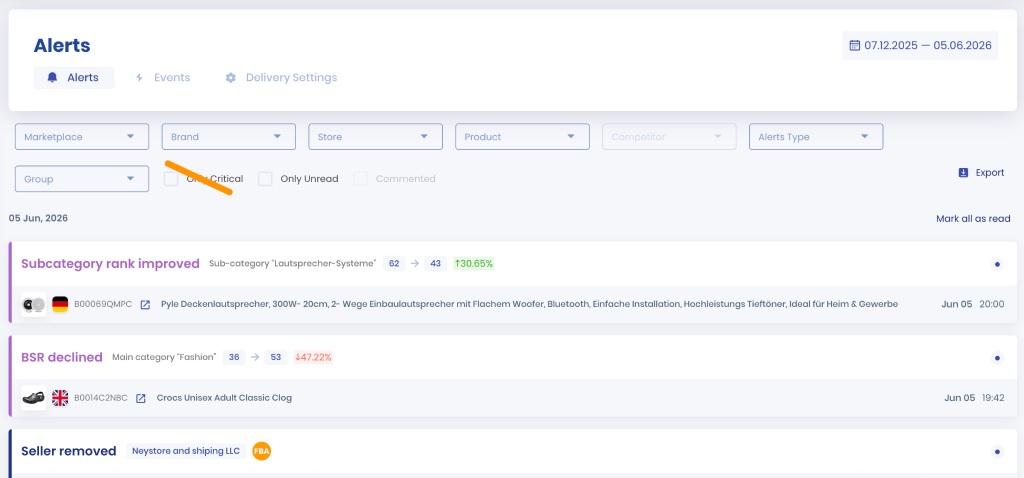
Task: Open the Store filter dropdown
Action: 376,137
